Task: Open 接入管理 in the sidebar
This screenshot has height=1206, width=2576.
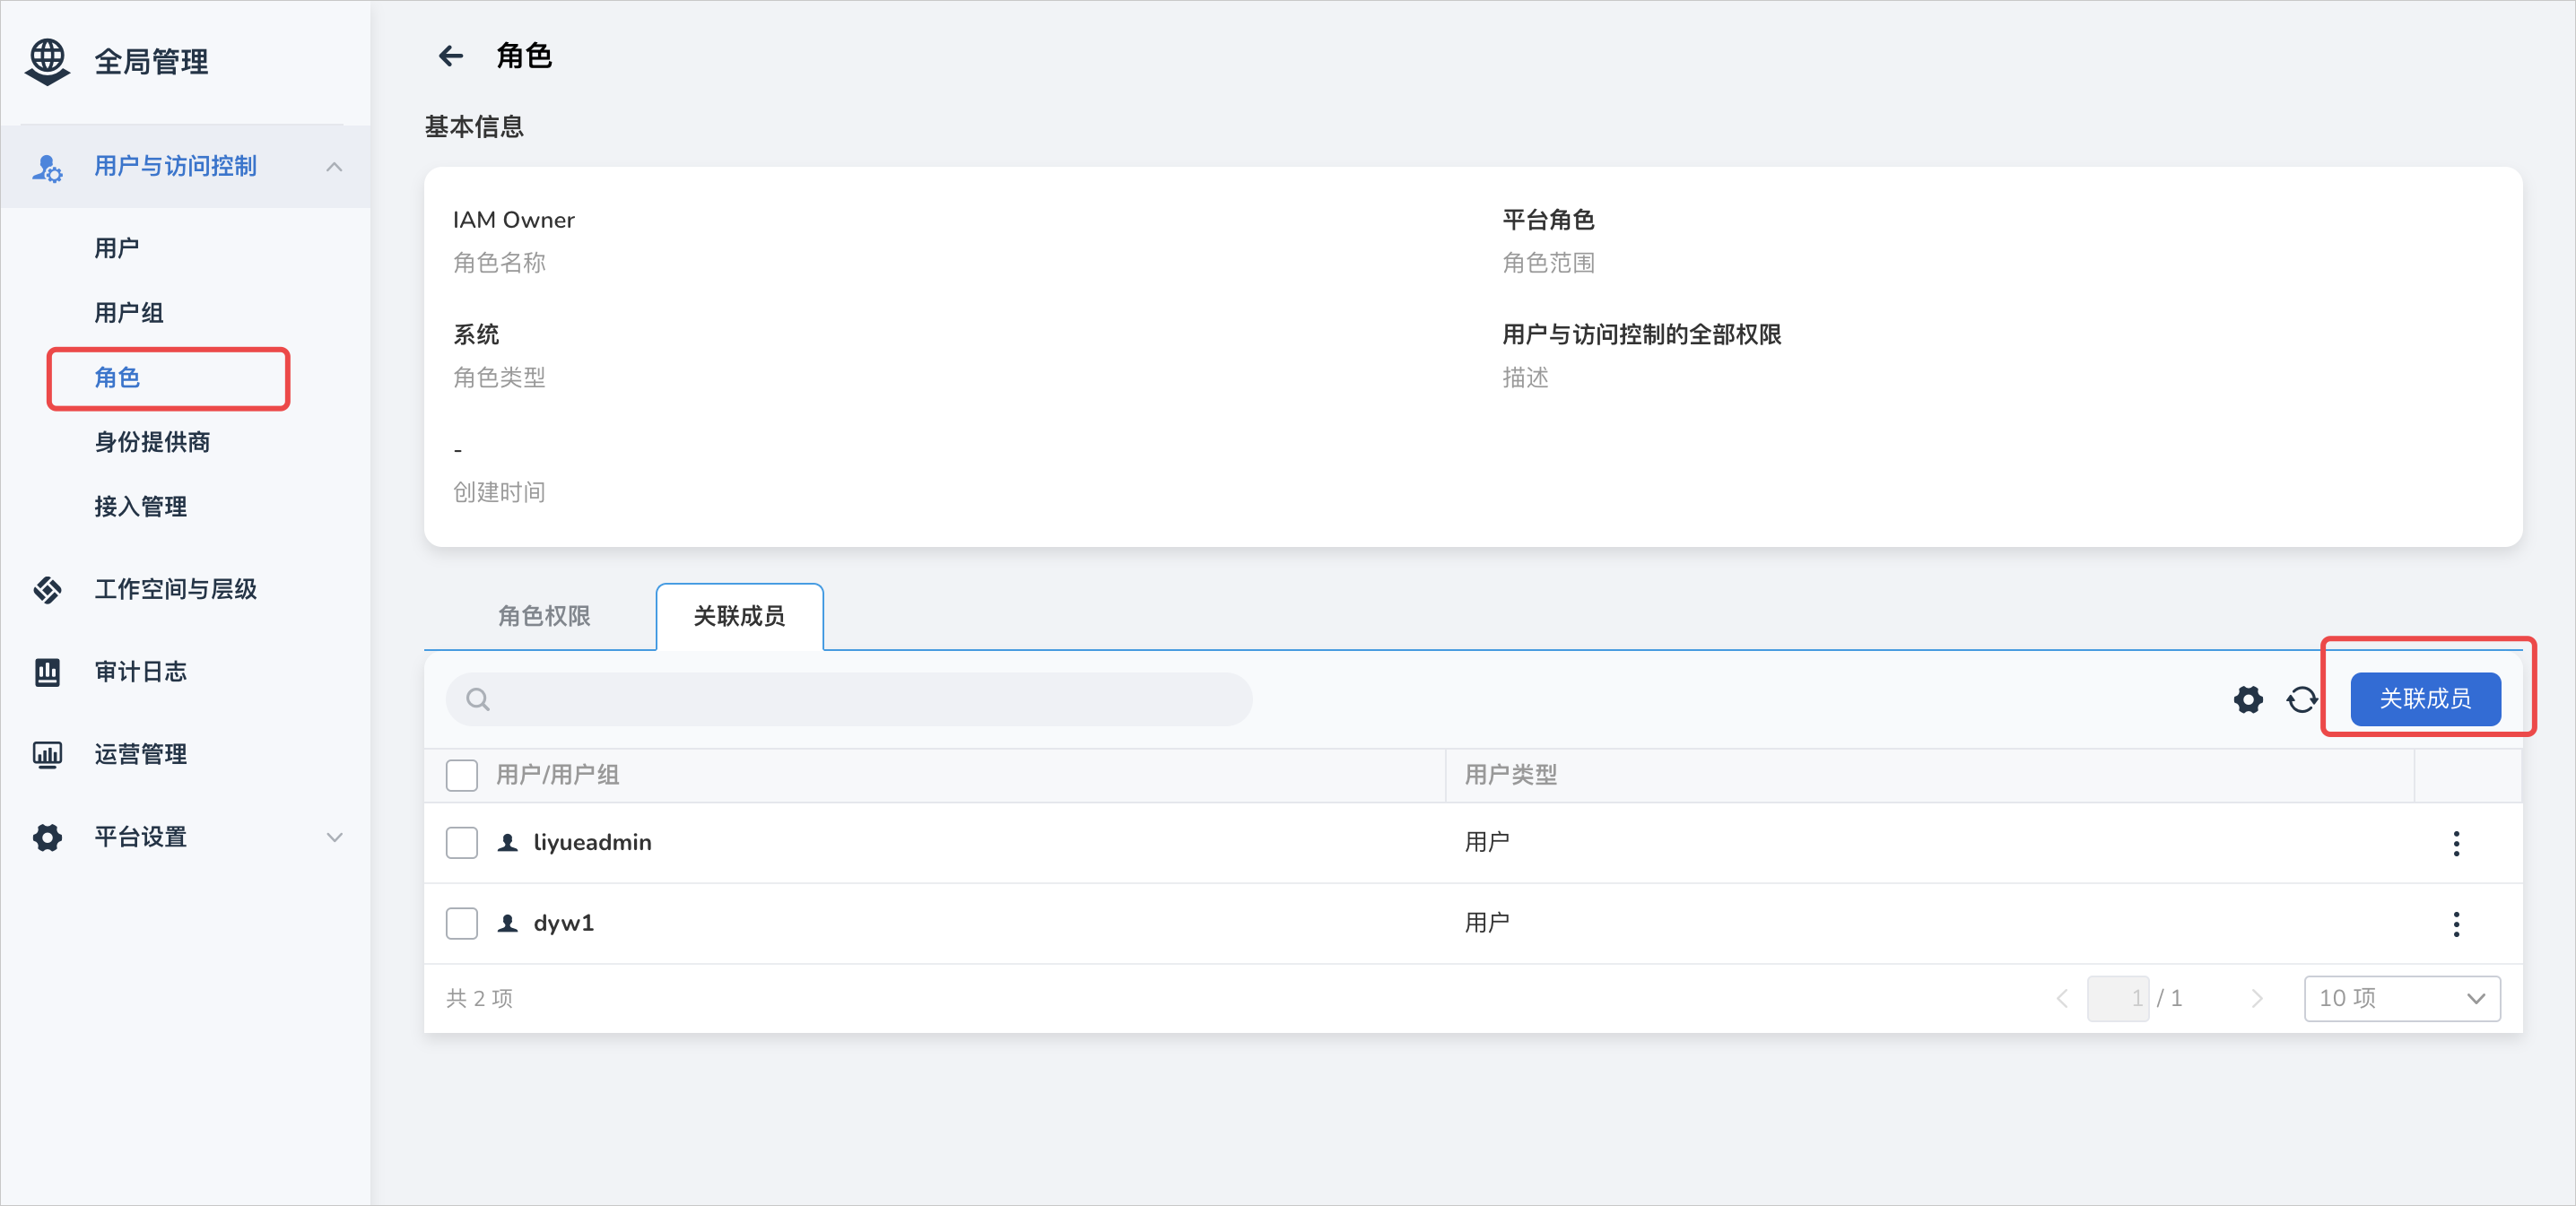Action: point(141,507)
